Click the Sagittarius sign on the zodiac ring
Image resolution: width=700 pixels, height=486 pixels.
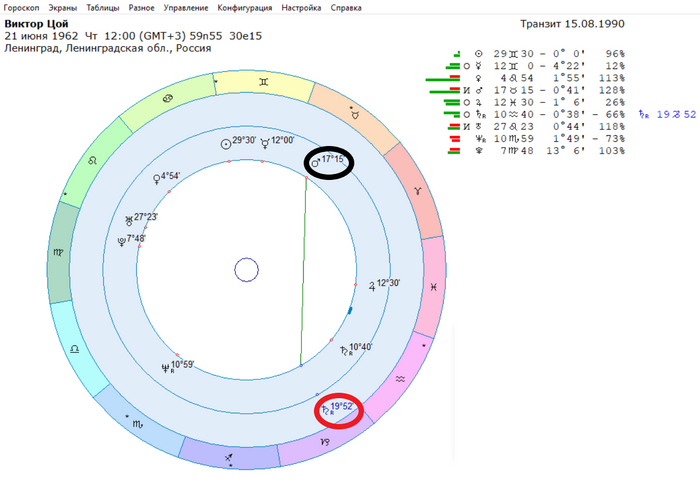[229, 457]
